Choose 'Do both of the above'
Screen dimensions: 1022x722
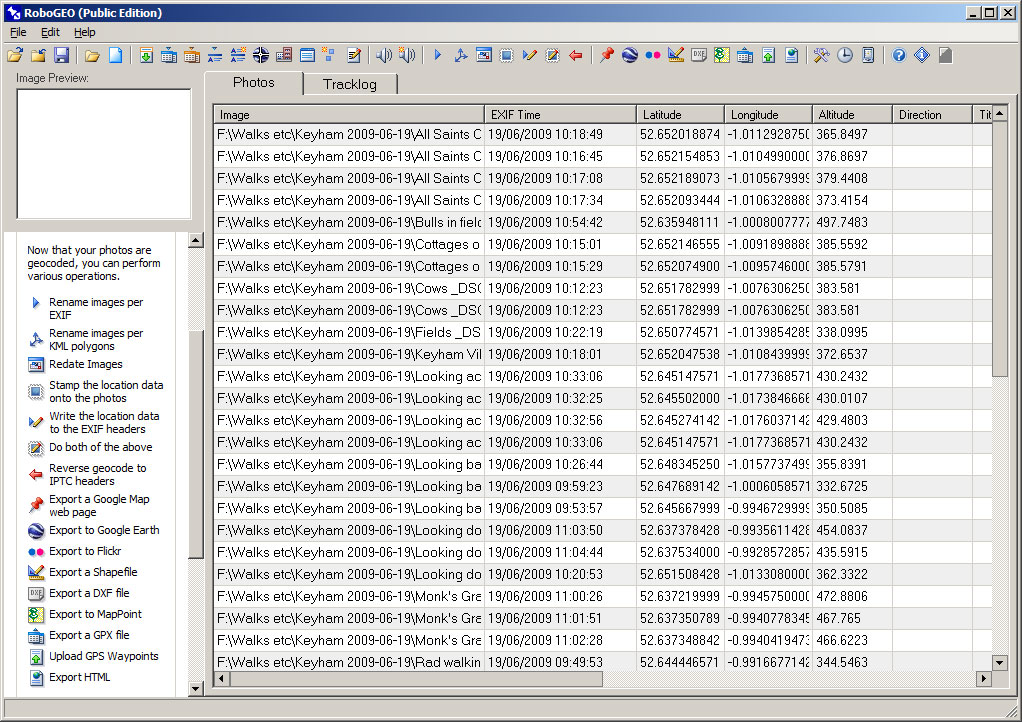tap(100, 447)
